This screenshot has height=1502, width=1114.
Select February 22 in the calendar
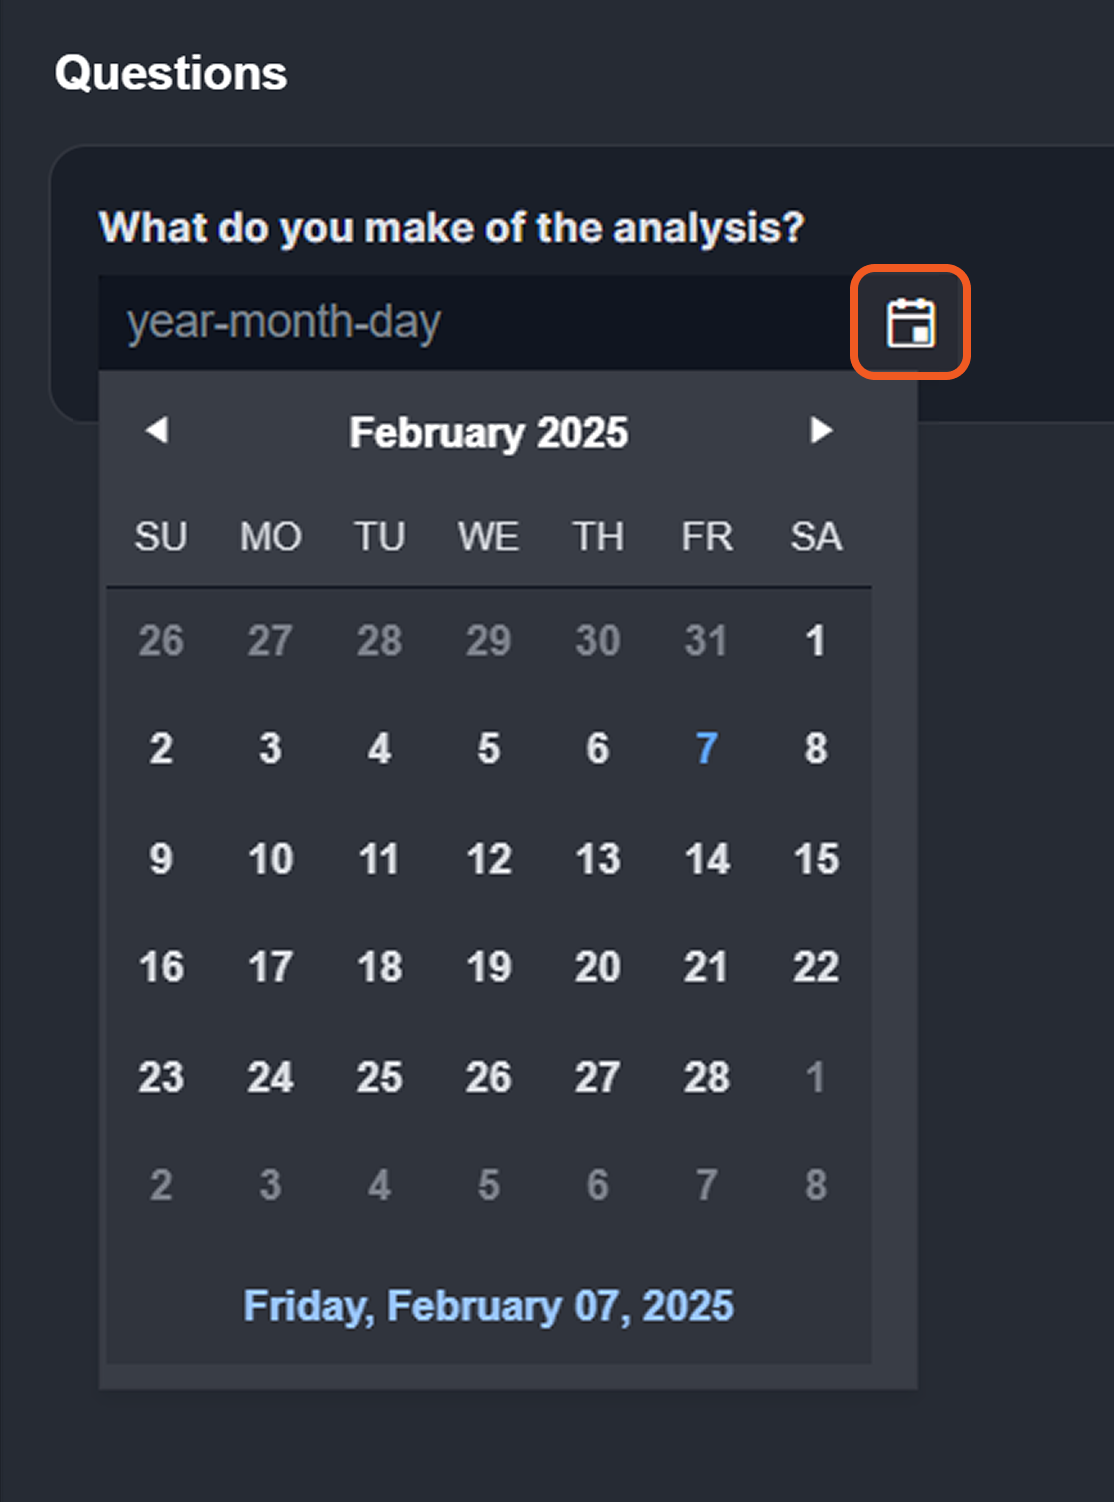click(x=815, y=967)
